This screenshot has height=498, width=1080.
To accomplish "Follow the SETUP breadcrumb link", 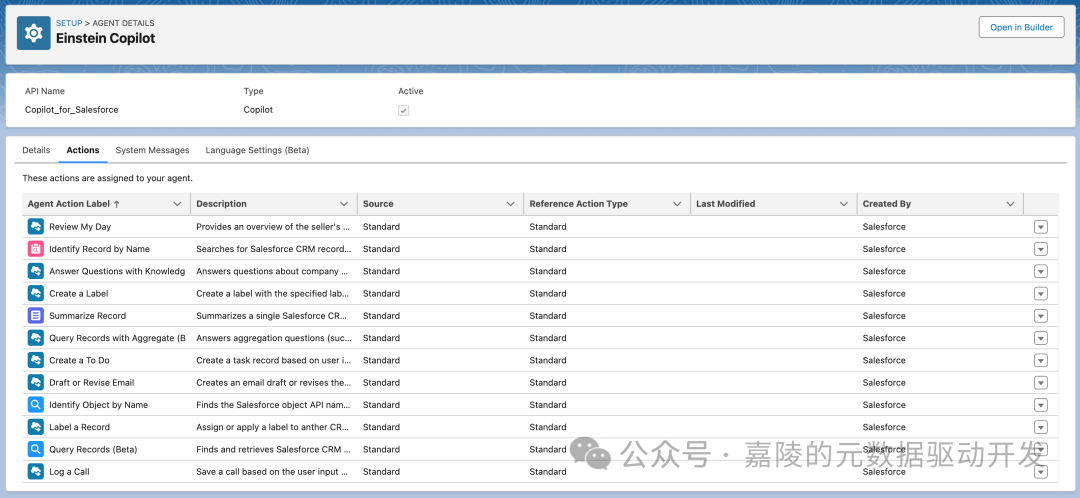I will (x=69, y=23).
